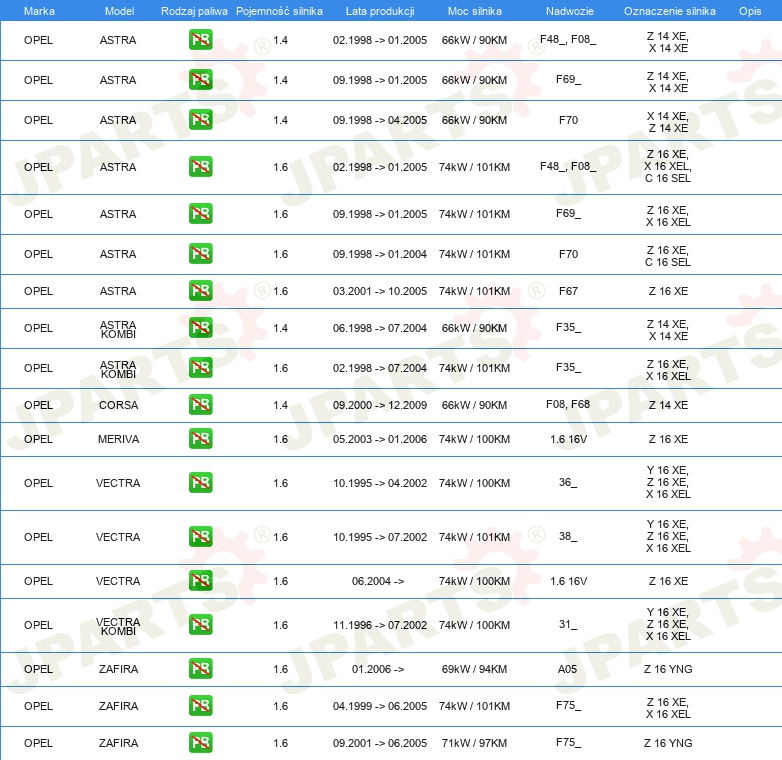
Task: Click fuel icon in Astra Kombi 1.4 row
Action: (x=200, y=328)
